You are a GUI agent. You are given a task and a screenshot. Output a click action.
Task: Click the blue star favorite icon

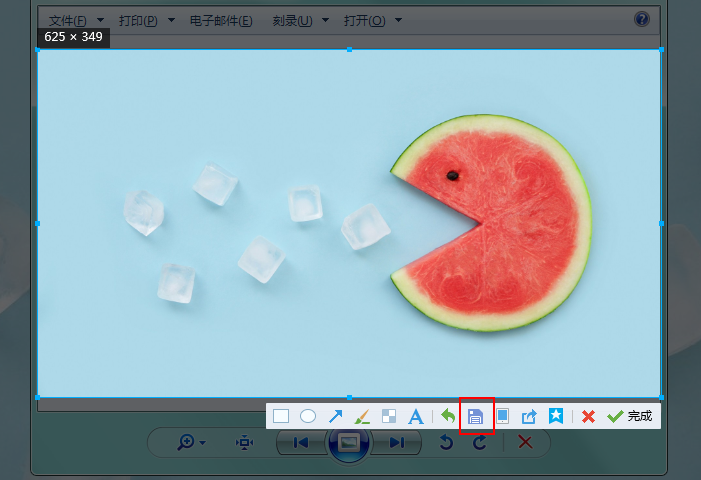point(556,416)
